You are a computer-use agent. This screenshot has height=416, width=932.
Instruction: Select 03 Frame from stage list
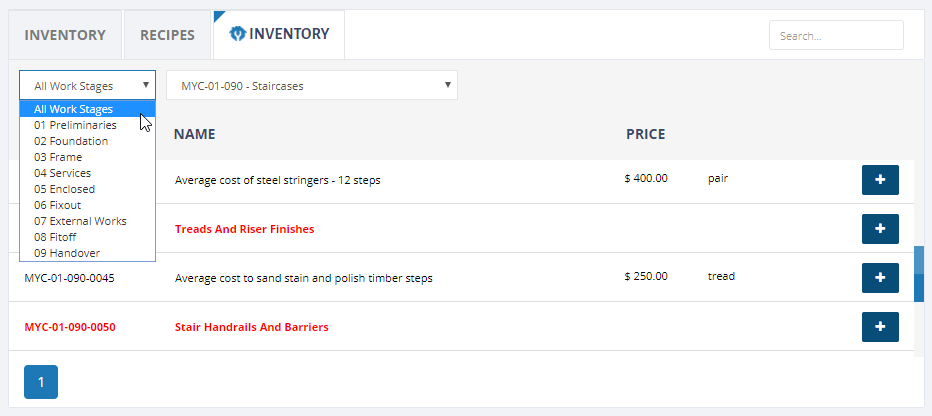click(87, 157)
